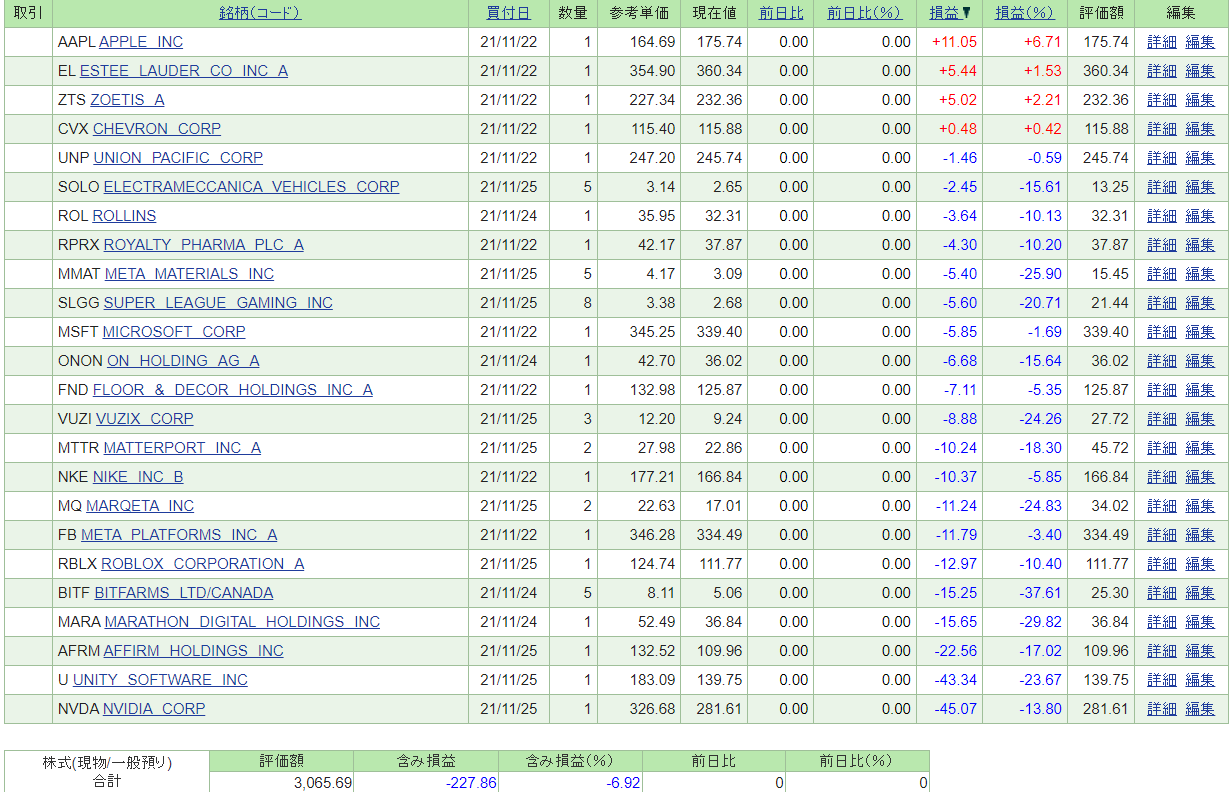
Task: Click 詳細 for the RBLX row
Action: 1162,564
